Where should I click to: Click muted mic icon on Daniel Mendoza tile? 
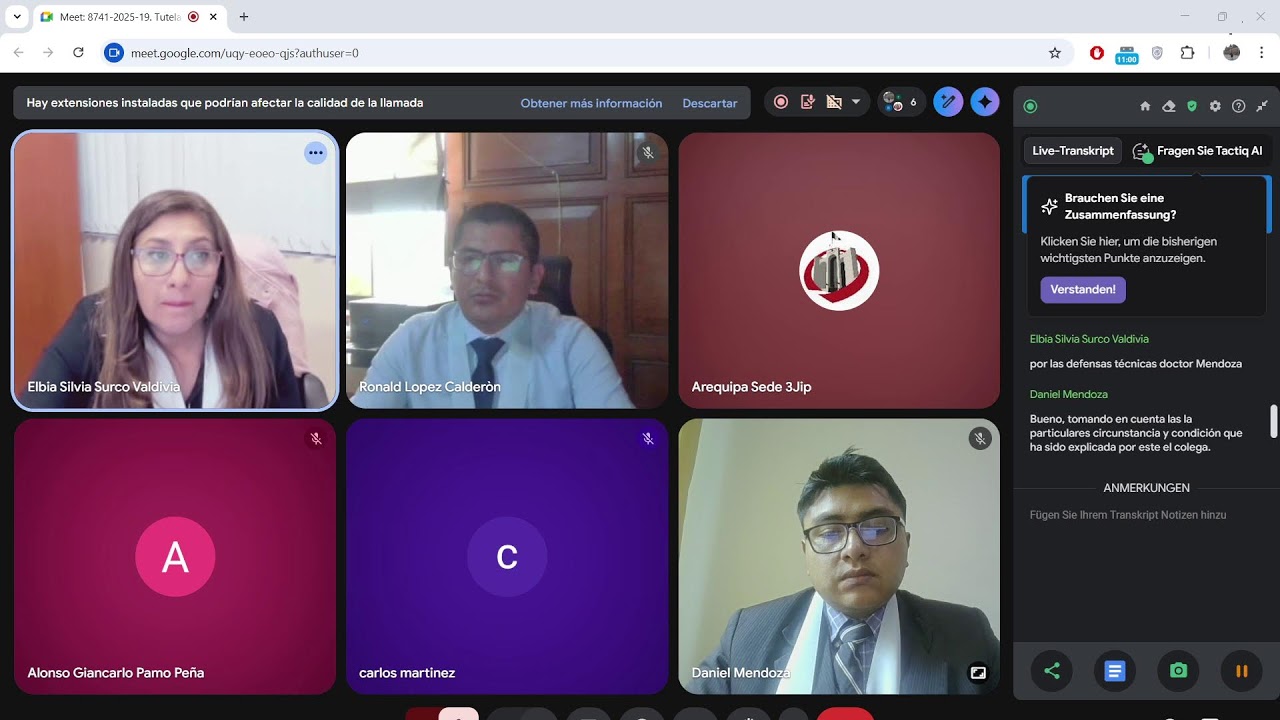(980, 439)
